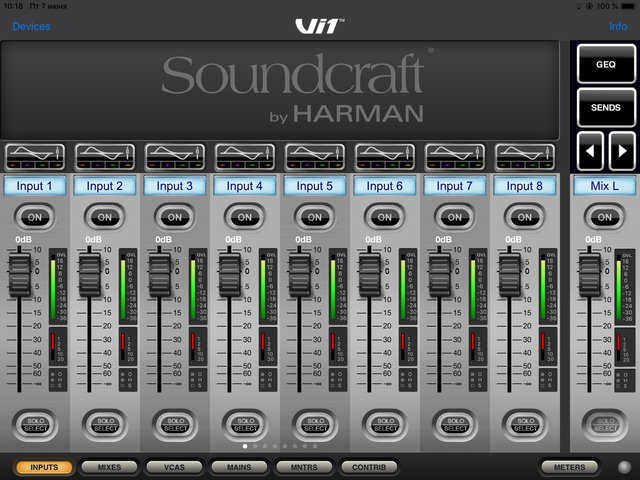Tap the Input 5 fader knob

(299, 274)
